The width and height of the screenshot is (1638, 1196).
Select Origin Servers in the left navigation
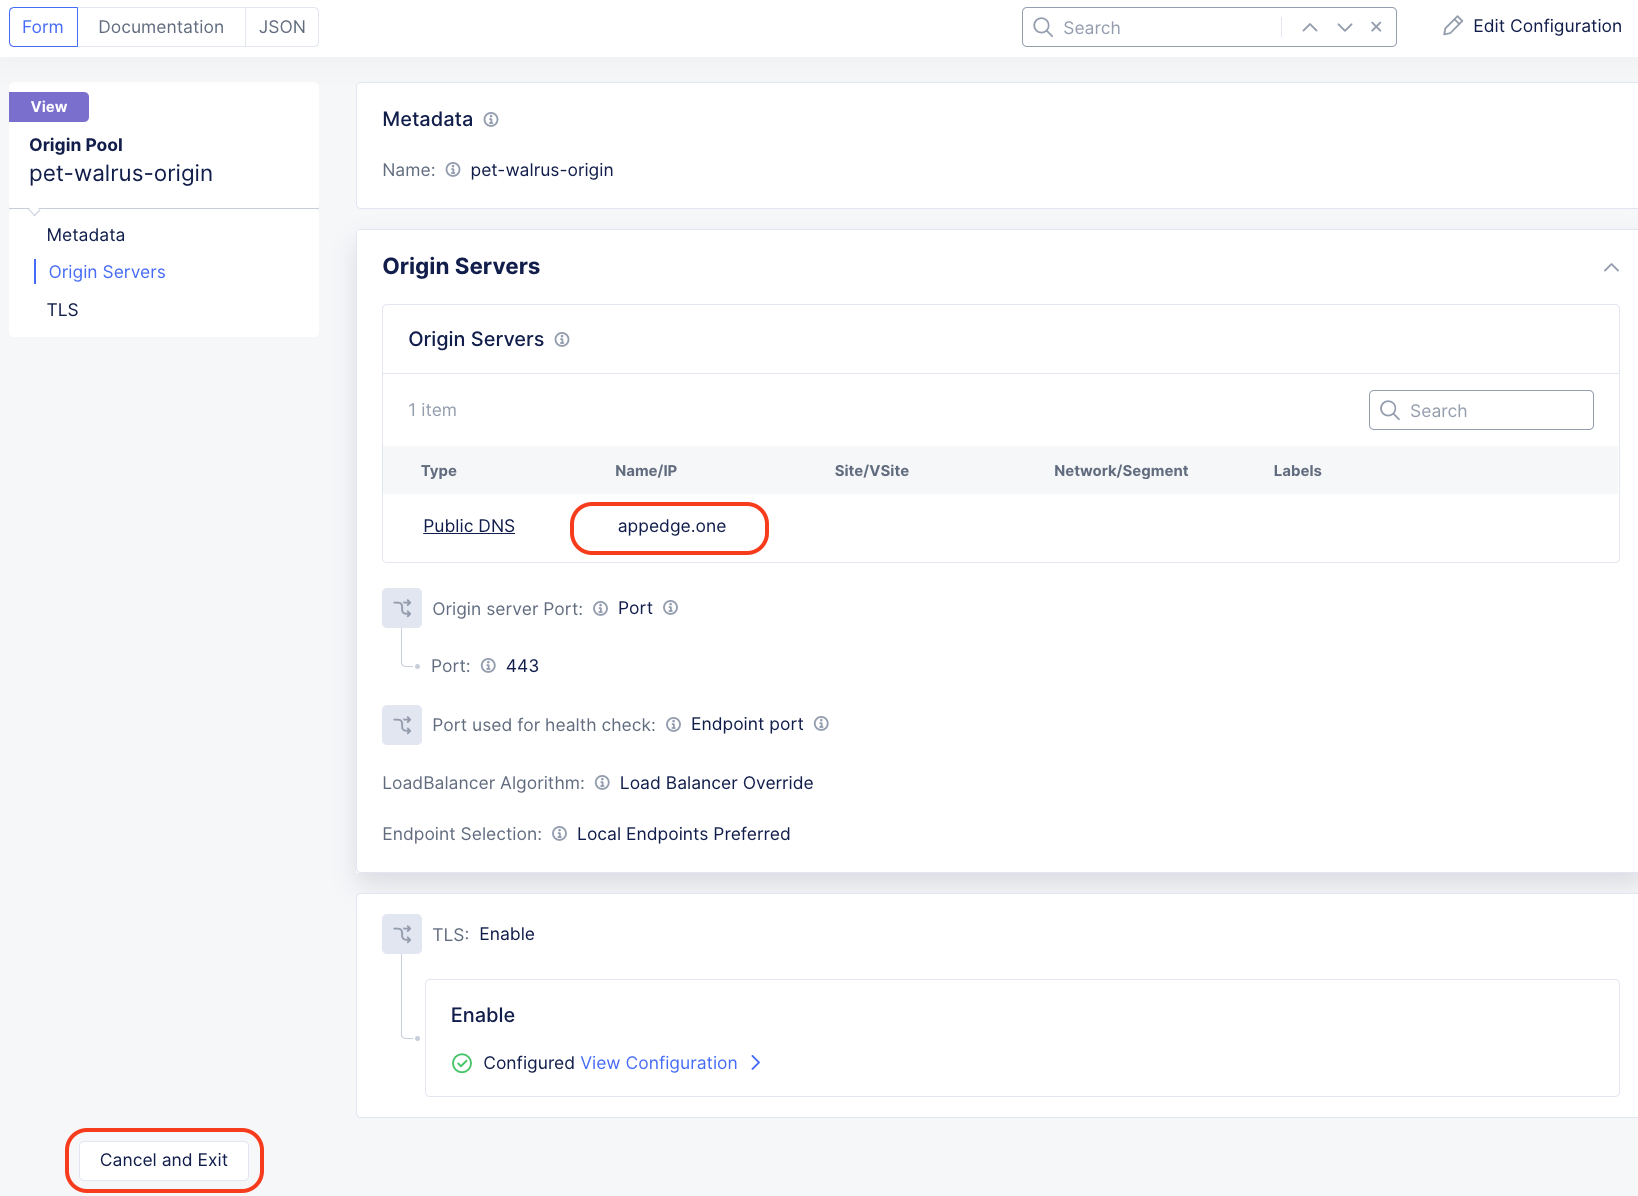tap(107, 272)
